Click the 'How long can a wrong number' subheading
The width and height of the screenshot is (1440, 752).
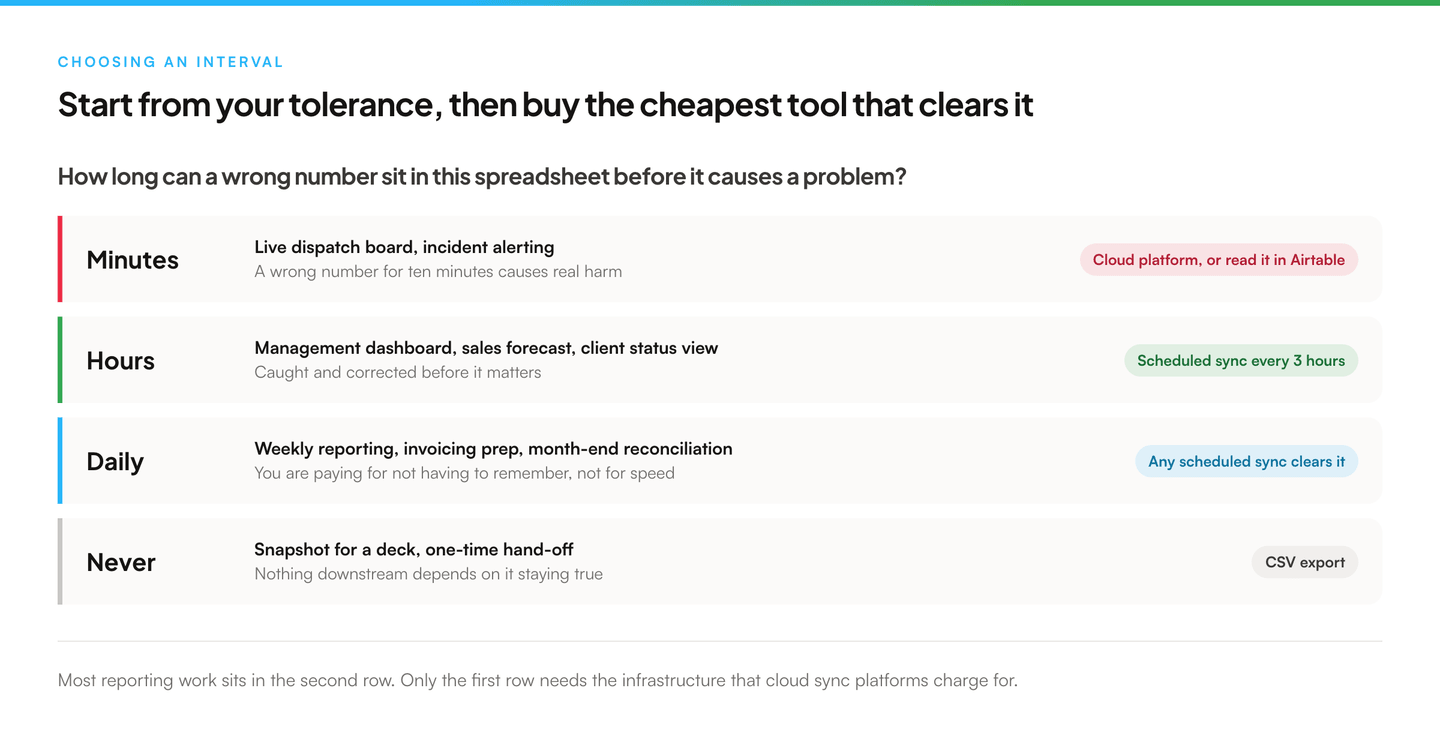click(482, 177)
